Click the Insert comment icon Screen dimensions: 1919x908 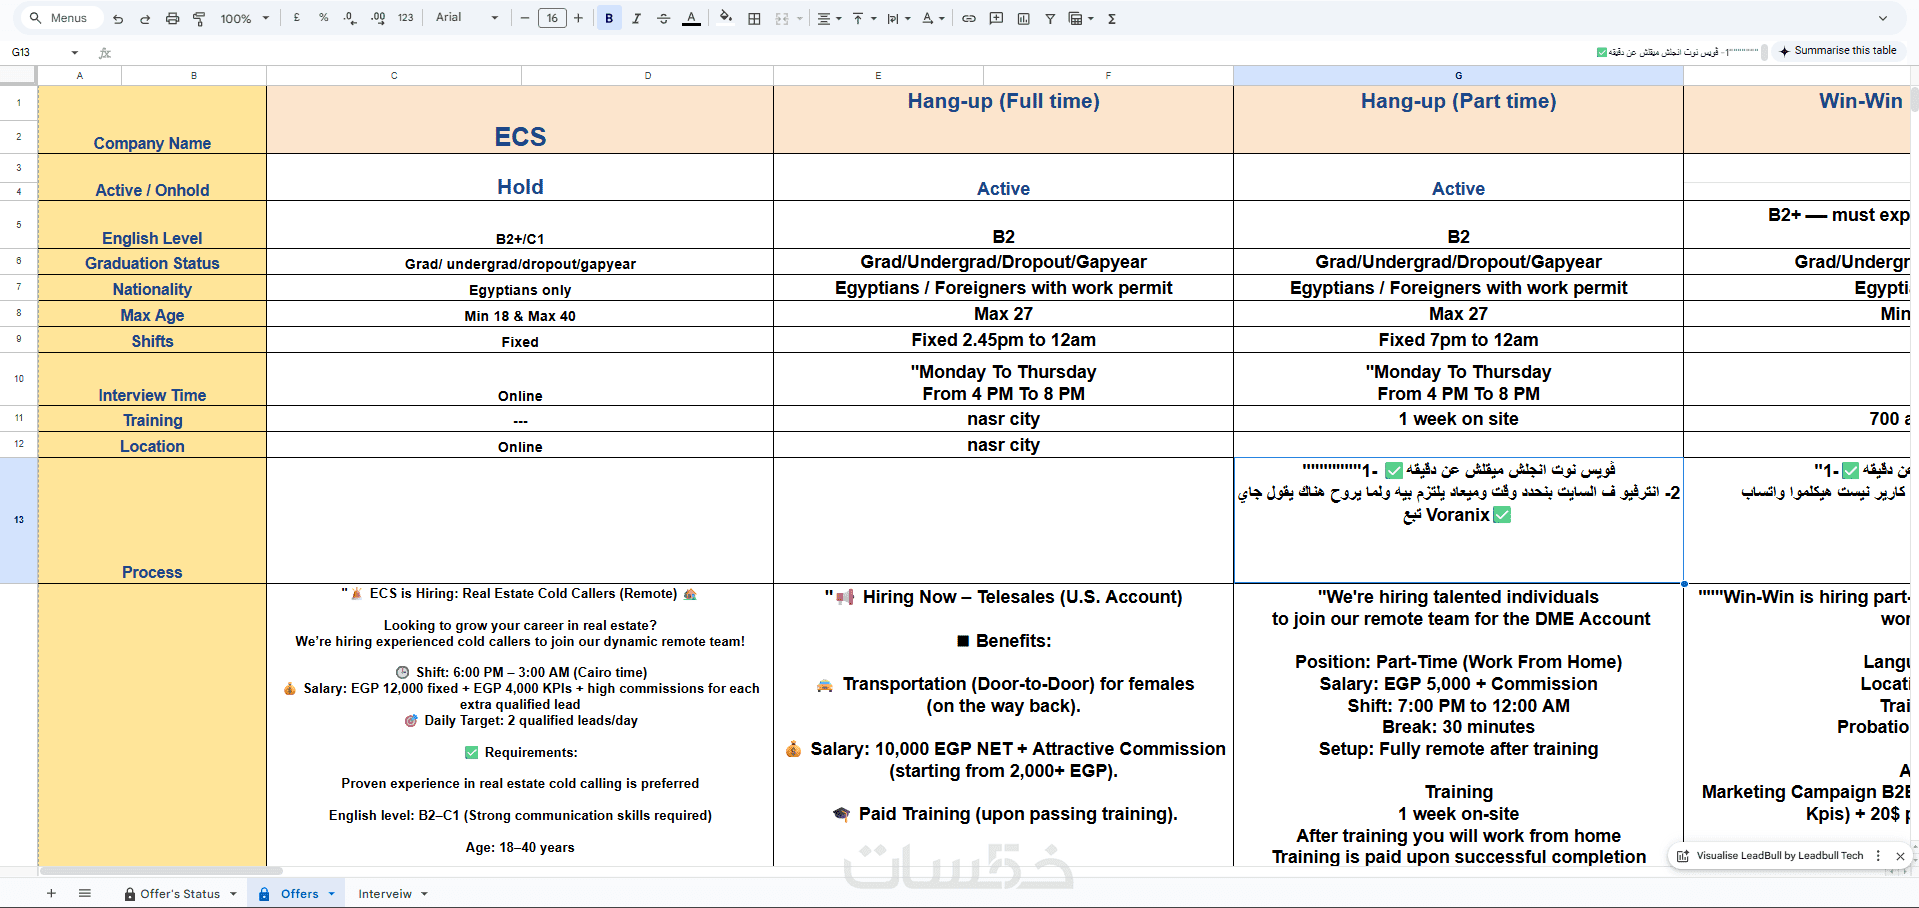pos(996,18)
